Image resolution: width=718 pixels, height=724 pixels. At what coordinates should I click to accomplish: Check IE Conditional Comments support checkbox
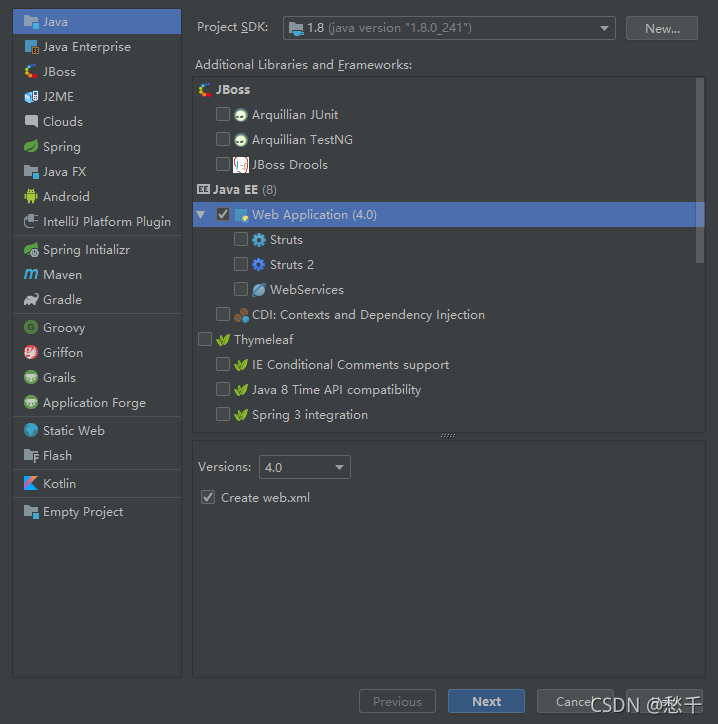click(223, 364)
